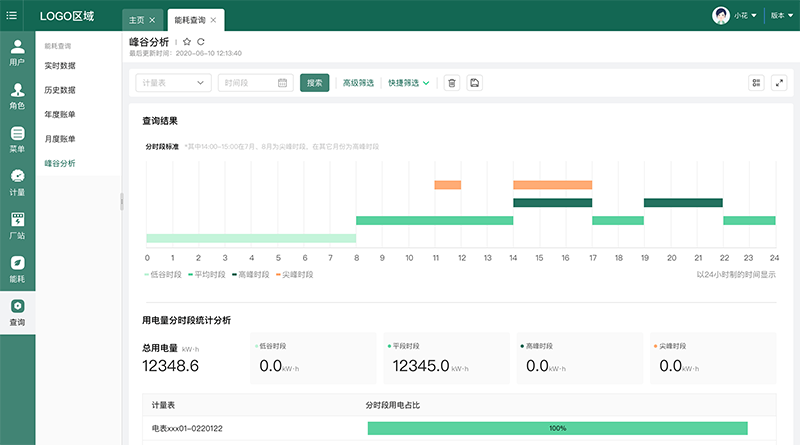Image resolution: width=800 pixels, height=445 pixels.
Task: Open the 角色 sidebar section
Action: [17, 96]
